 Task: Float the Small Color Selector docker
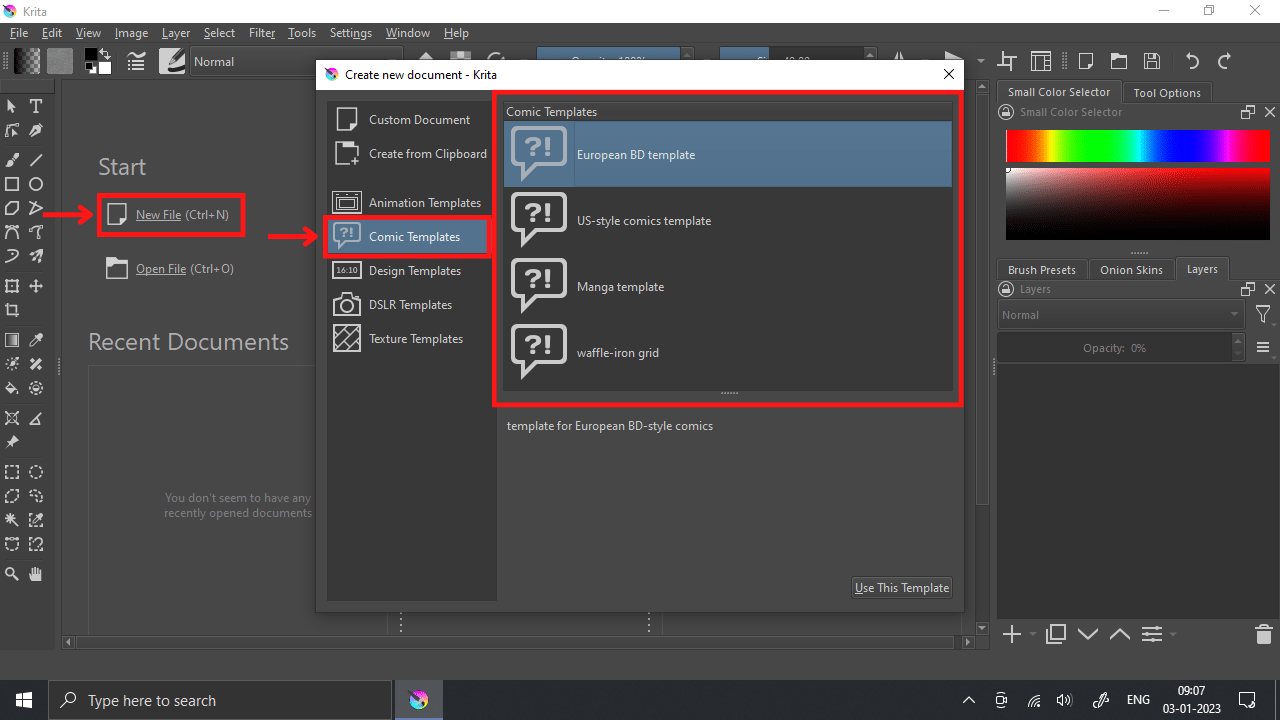pos(1247,112)
